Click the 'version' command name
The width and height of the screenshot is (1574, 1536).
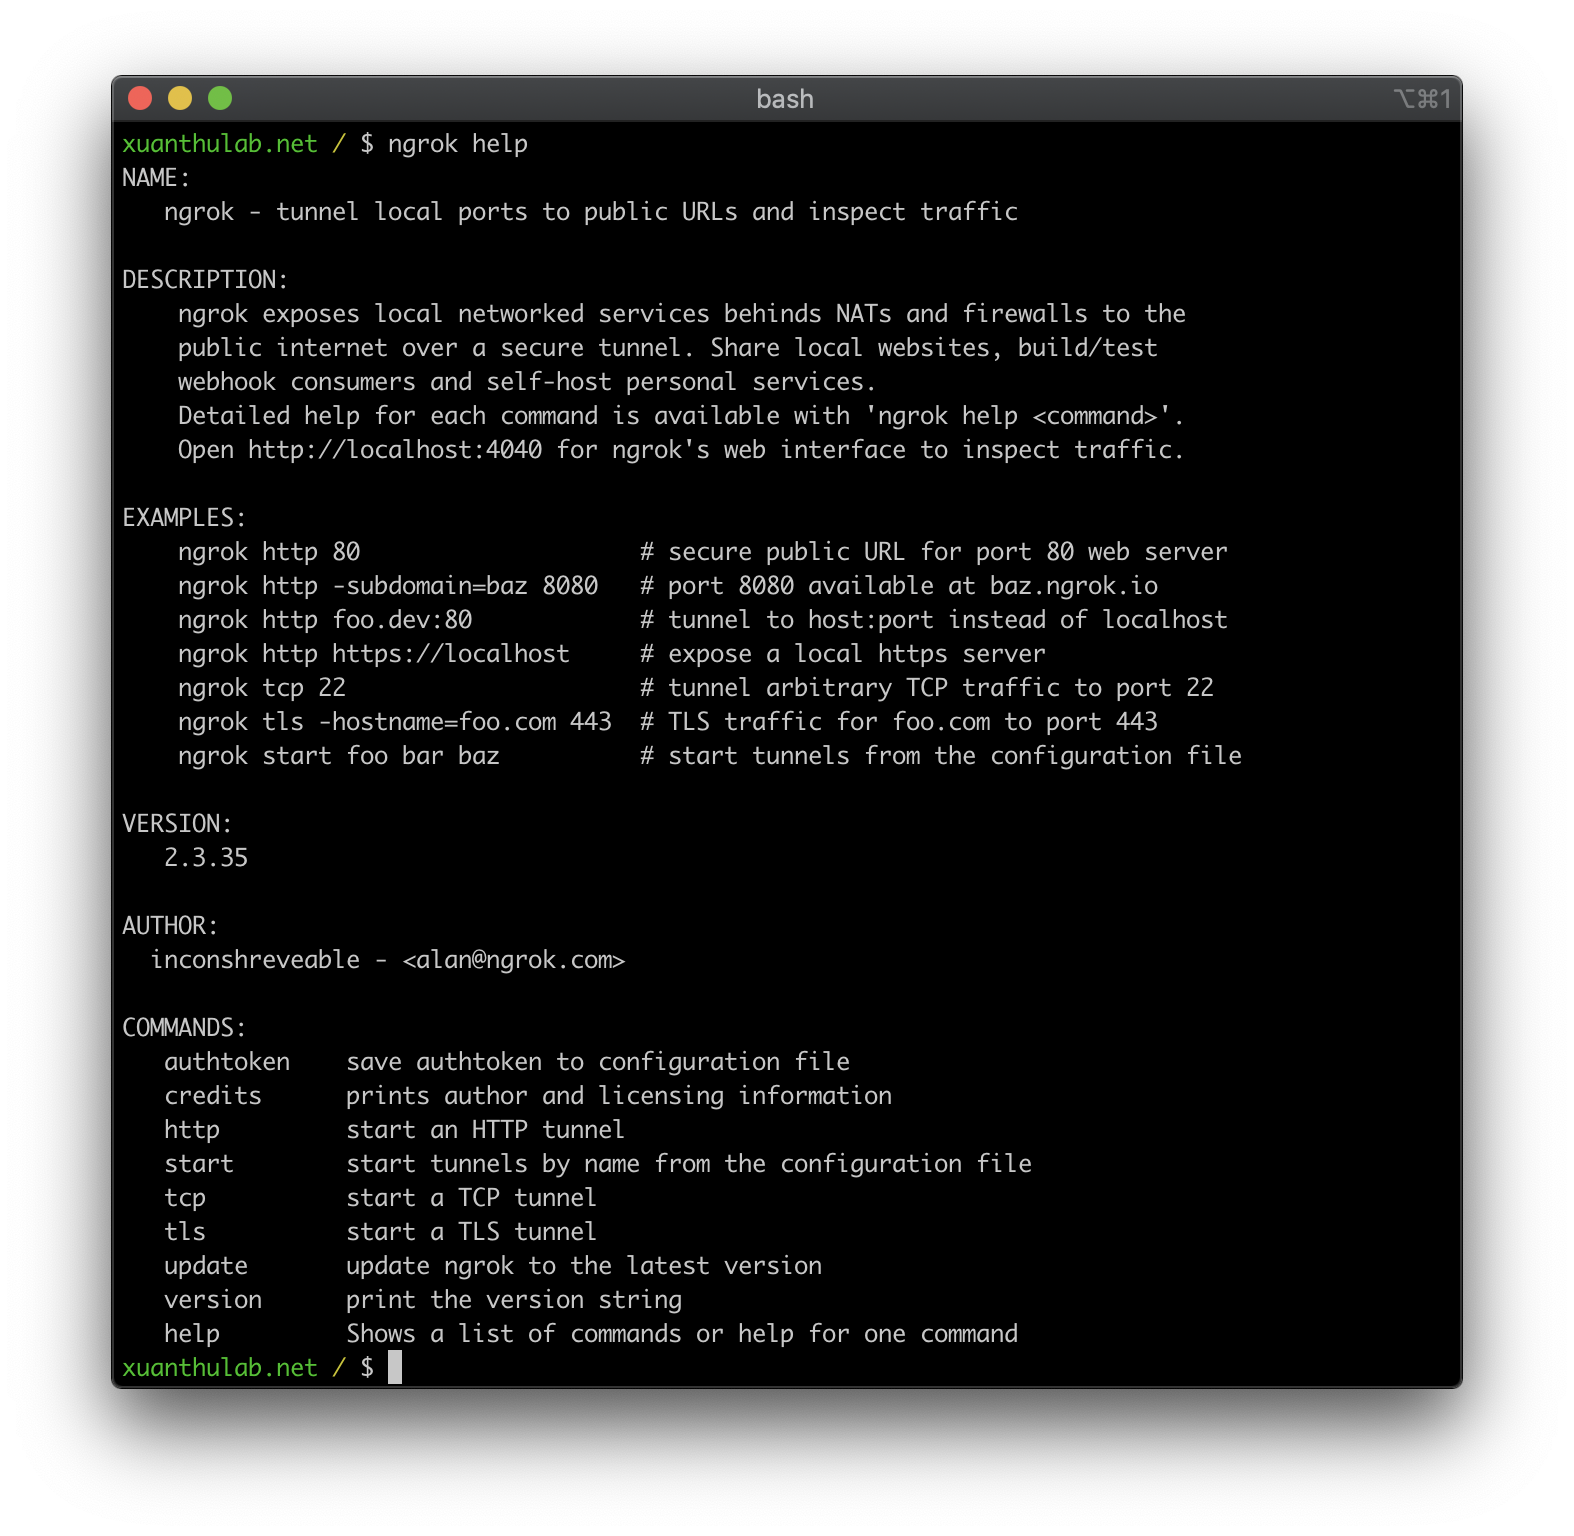[213, 1300]
